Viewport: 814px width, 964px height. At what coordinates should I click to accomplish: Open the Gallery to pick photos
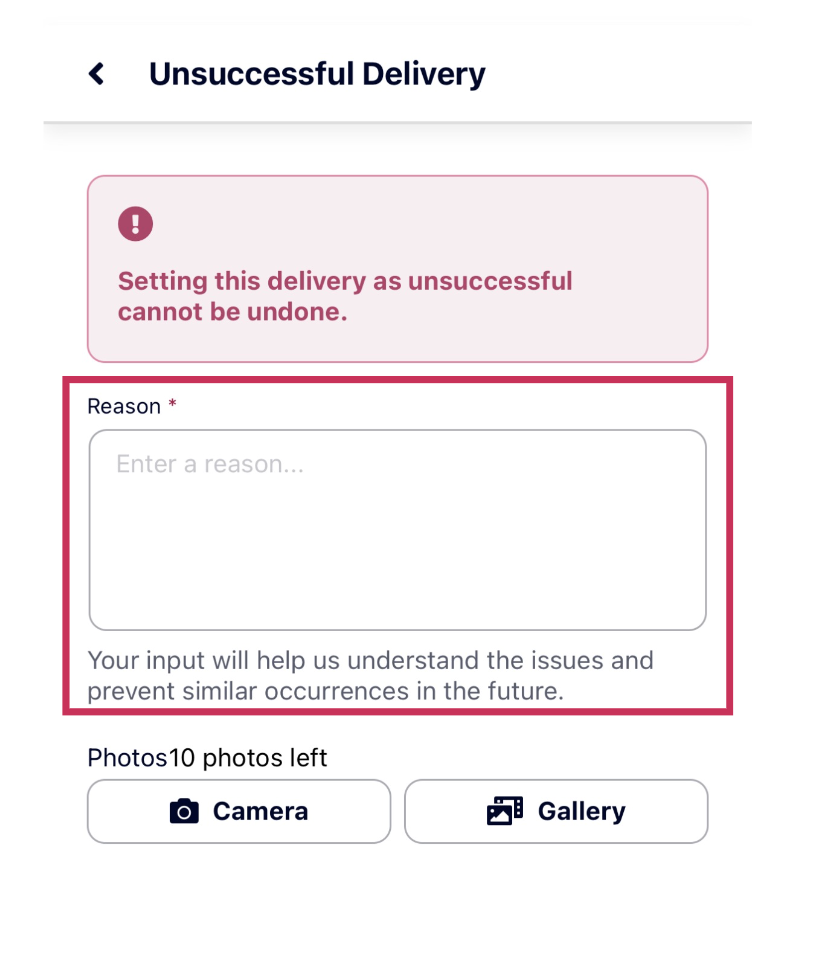coord(556,812)
